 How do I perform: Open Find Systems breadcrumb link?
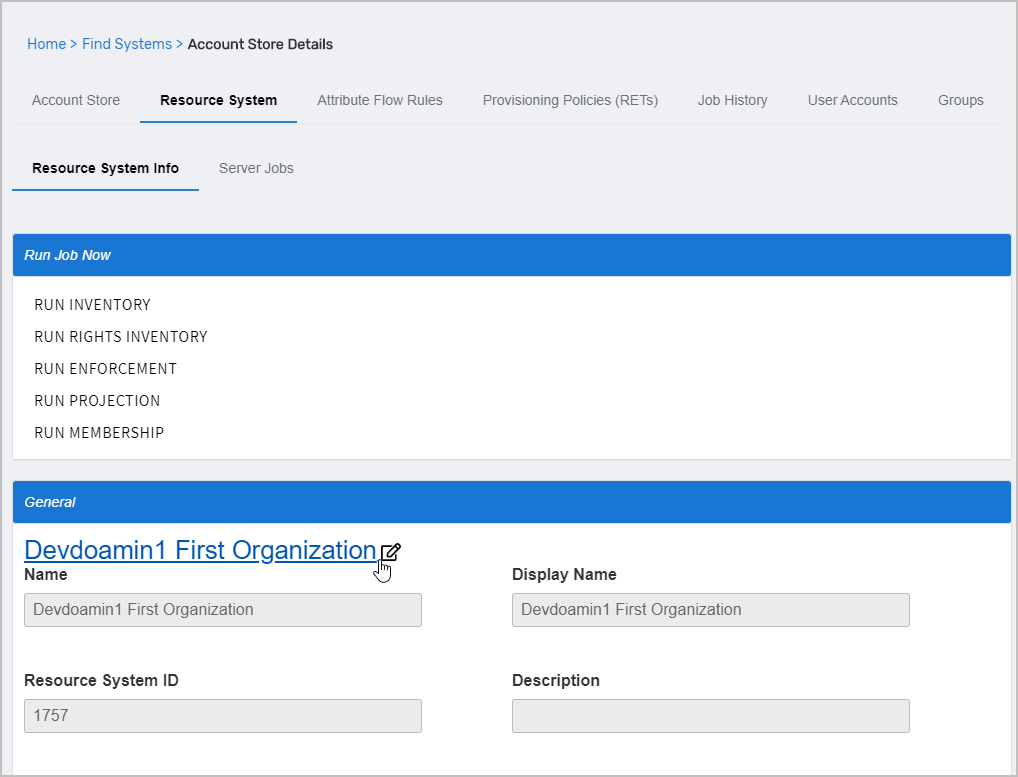point(127,44)
